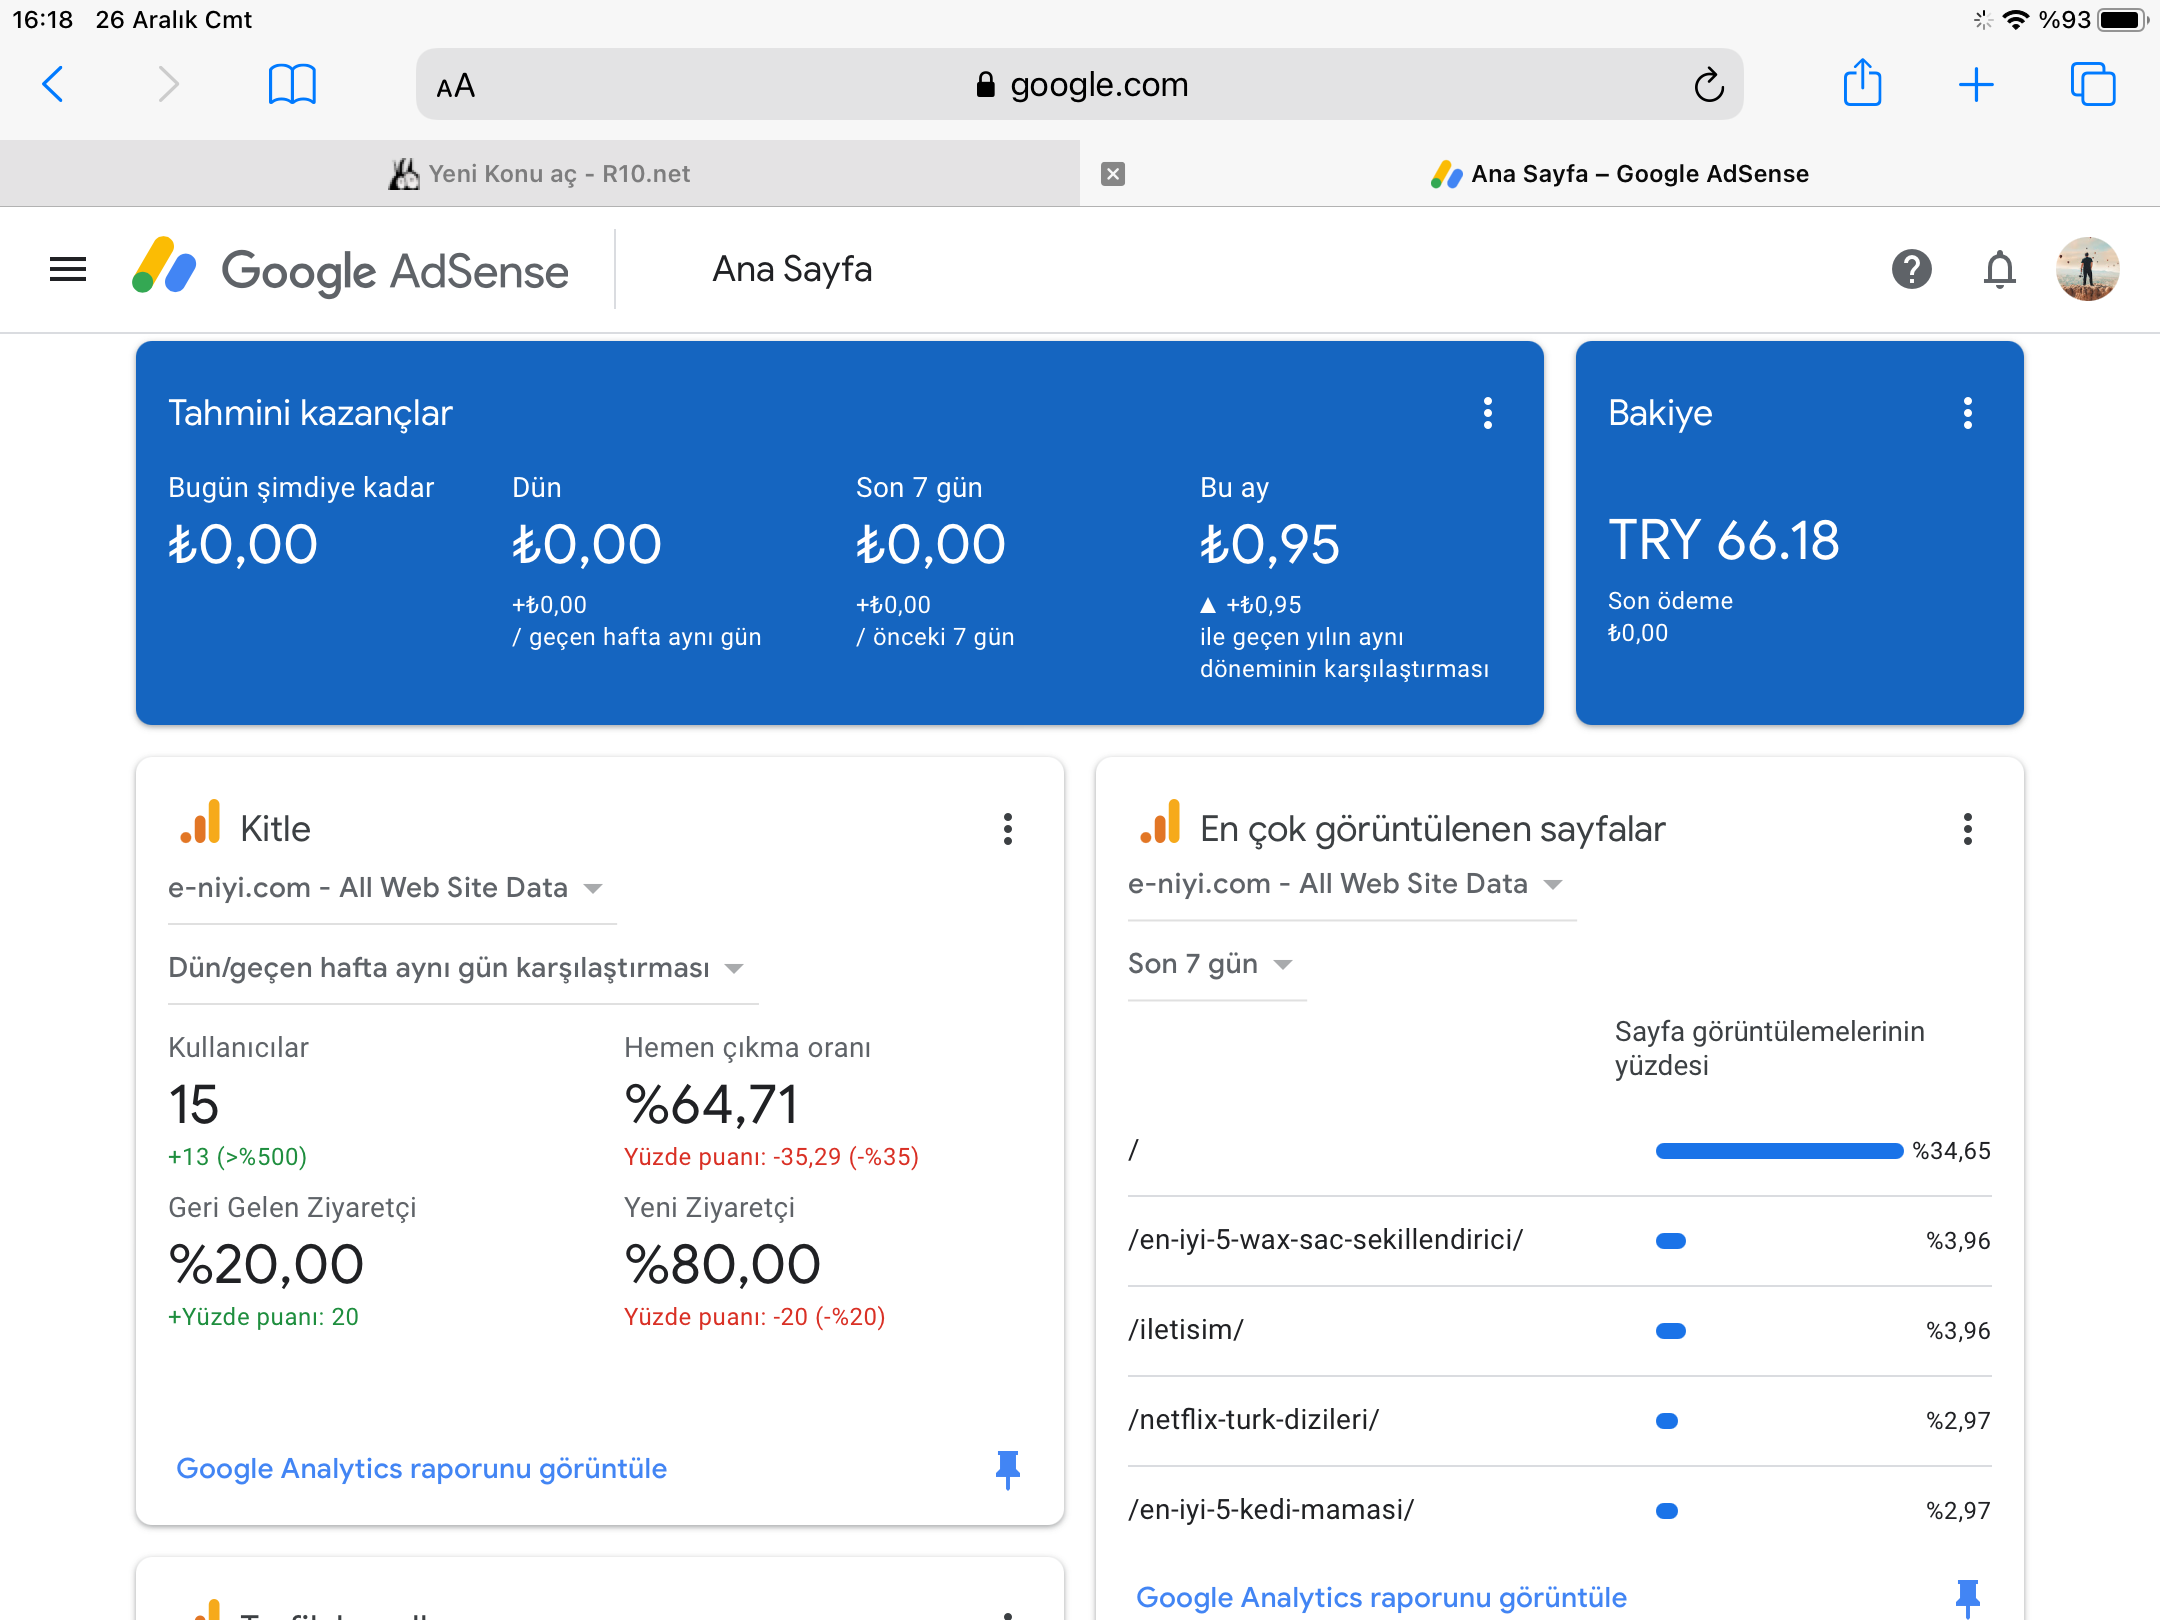
Task: Expand Kitle e-niyi.com site data dropdown
Action: 392,888
